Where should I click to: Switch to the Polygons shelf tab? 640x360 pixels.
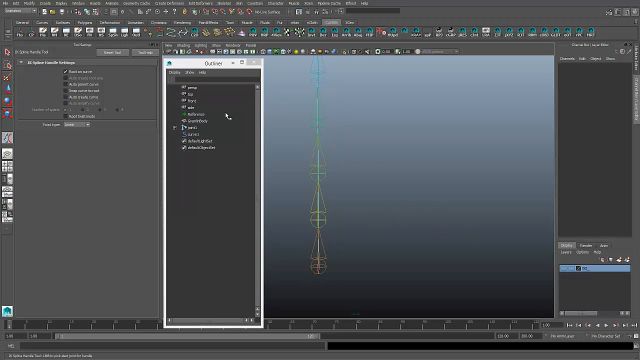click(85, 22)
